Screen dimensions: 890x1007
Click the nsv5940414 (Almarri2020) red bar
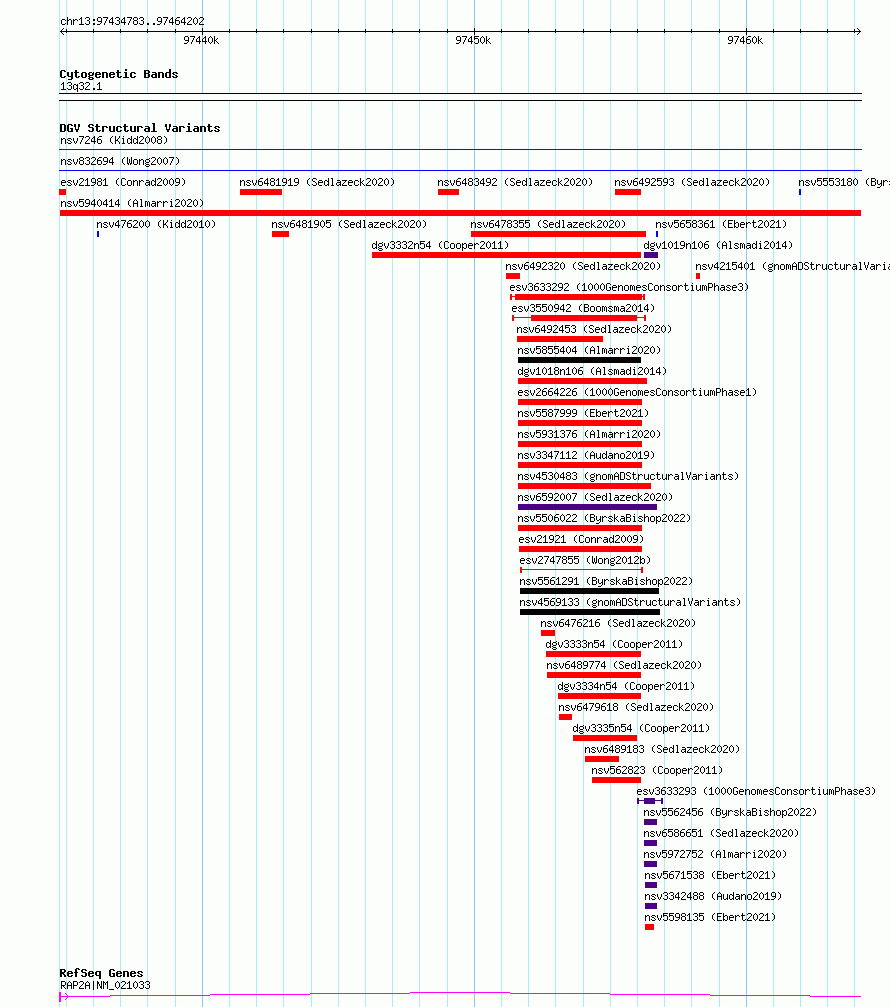pyautogui.click(x=460, y=213)
